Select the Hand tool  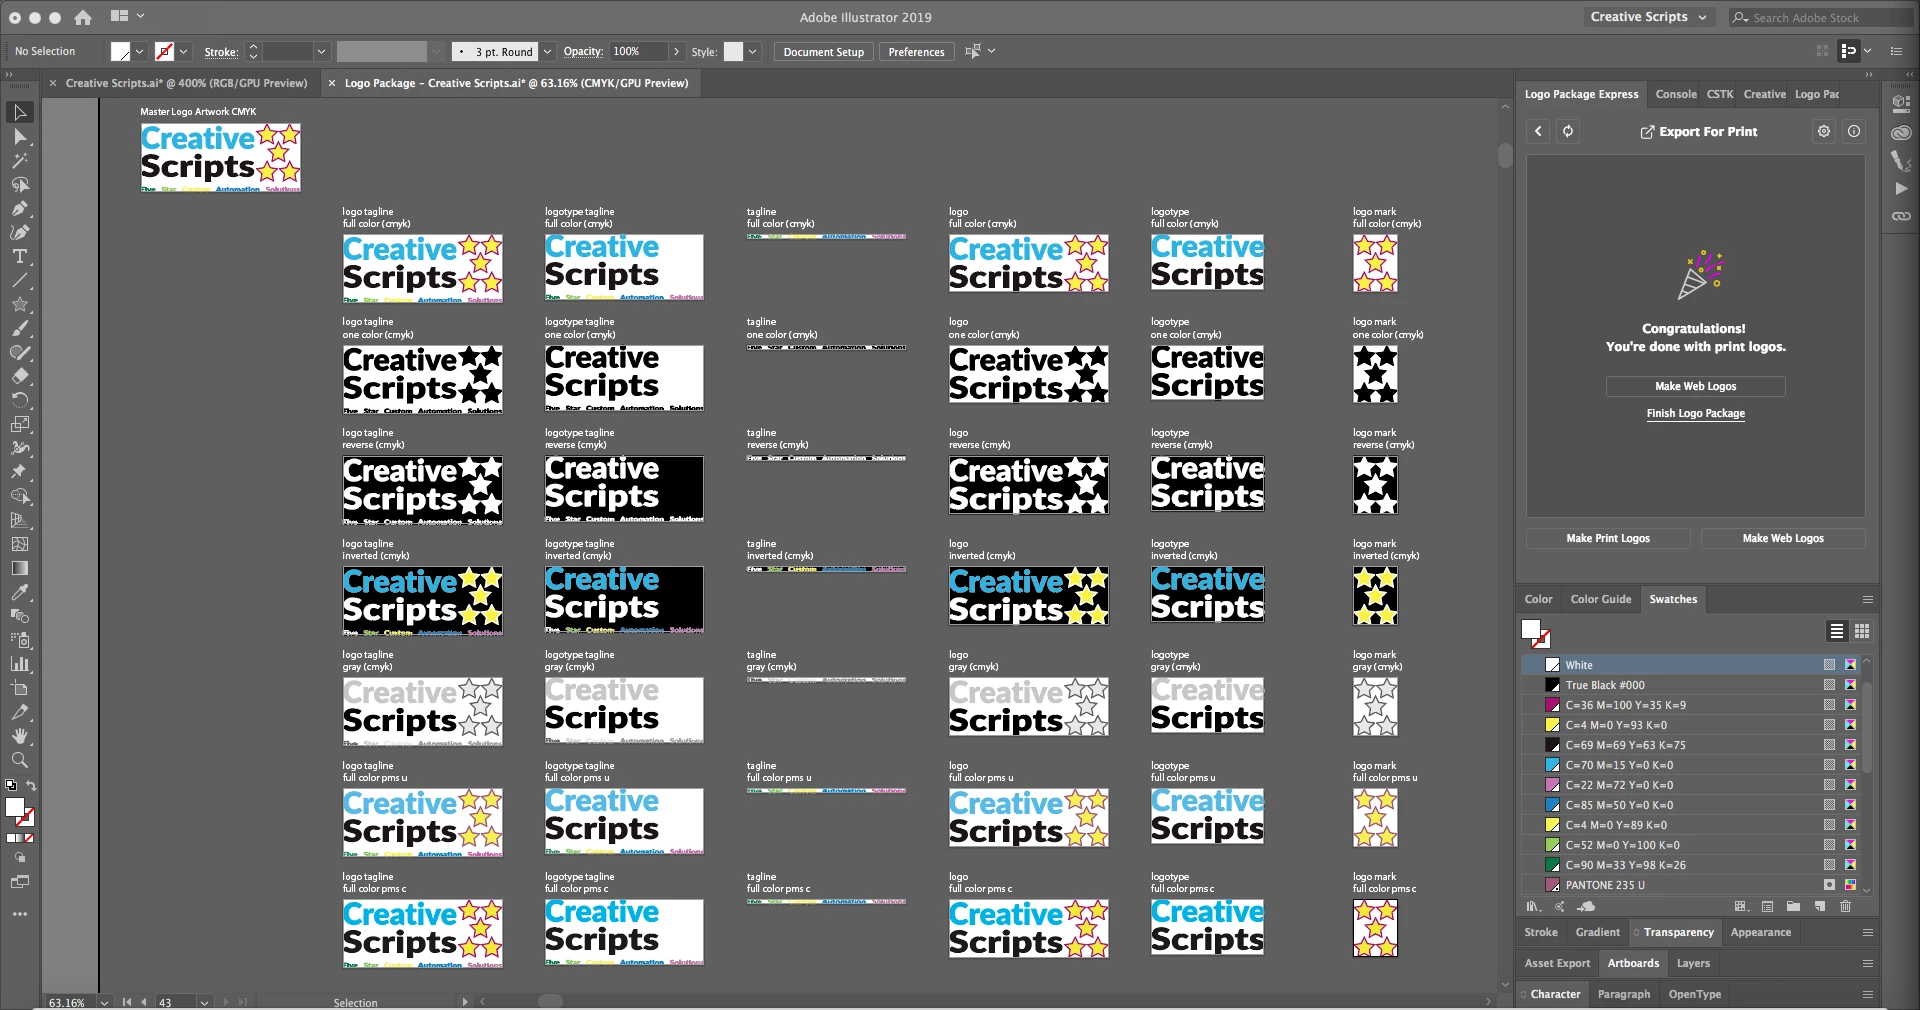point(20,736)
